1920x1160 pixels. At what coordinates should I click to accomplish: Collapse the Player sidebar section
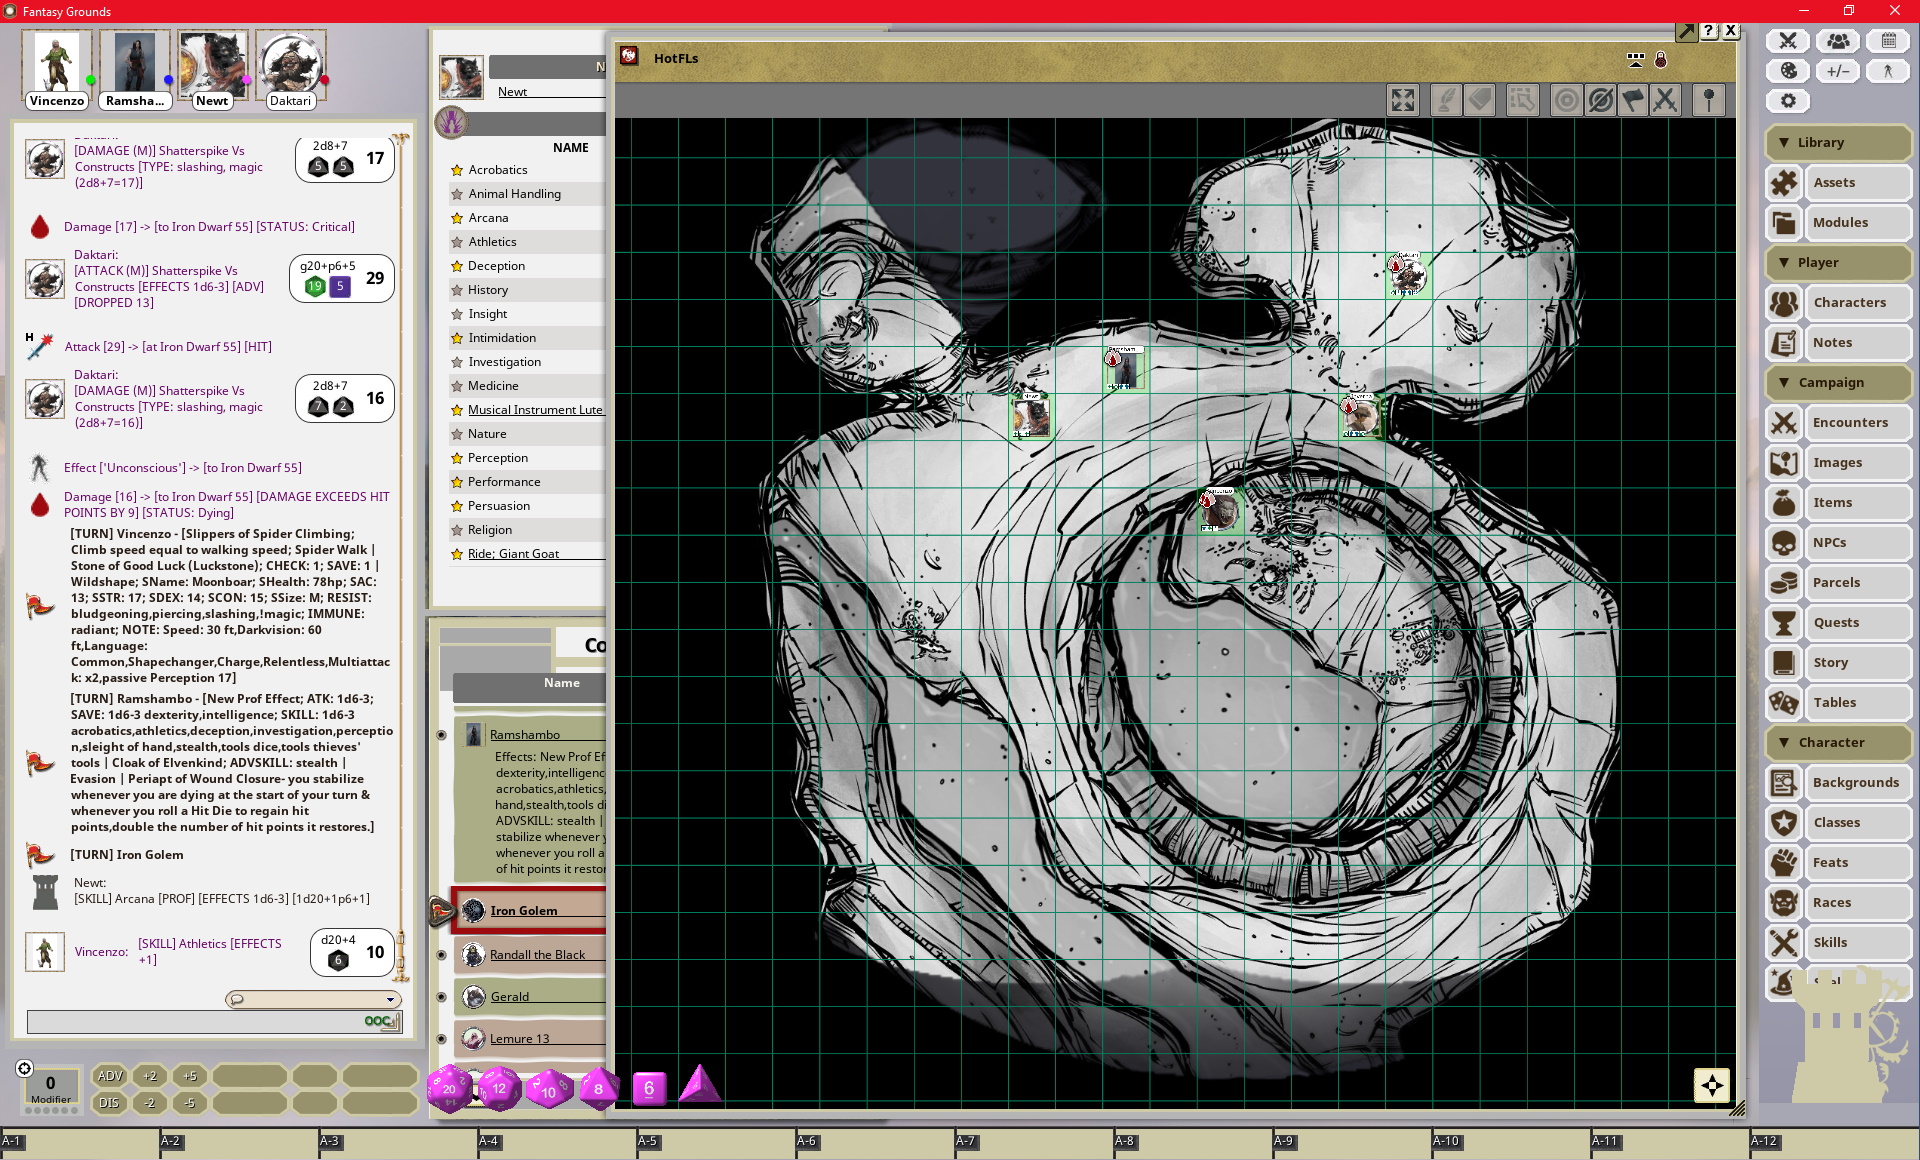click(x=1838, y=262)
